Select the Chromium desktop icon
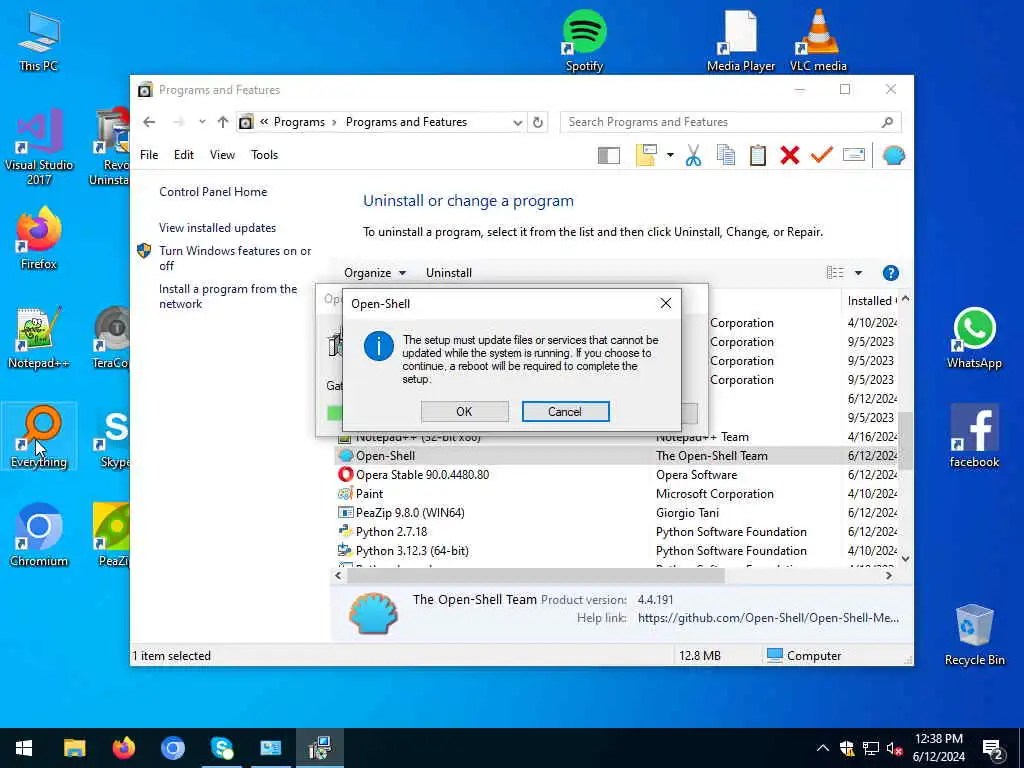 (39, 536)
